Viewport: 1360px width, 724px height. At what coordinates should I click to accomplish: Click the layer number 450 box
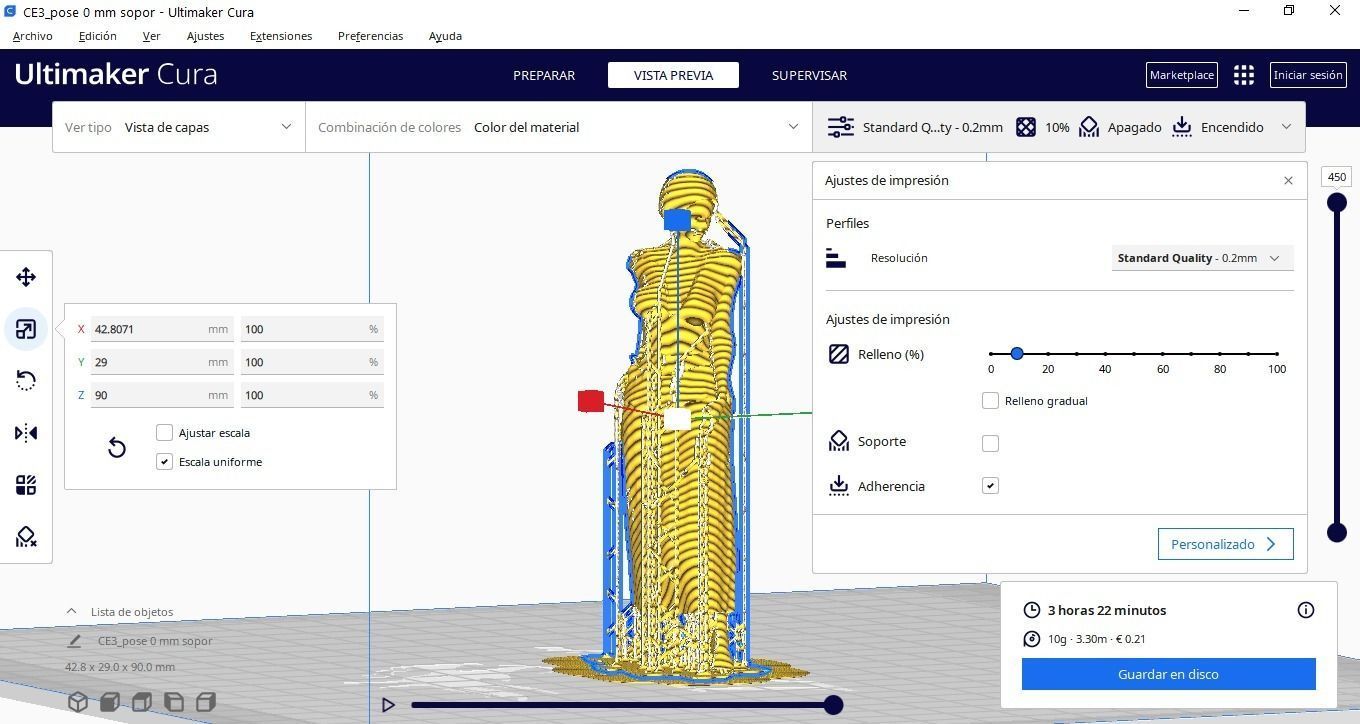pos(1337,177)
